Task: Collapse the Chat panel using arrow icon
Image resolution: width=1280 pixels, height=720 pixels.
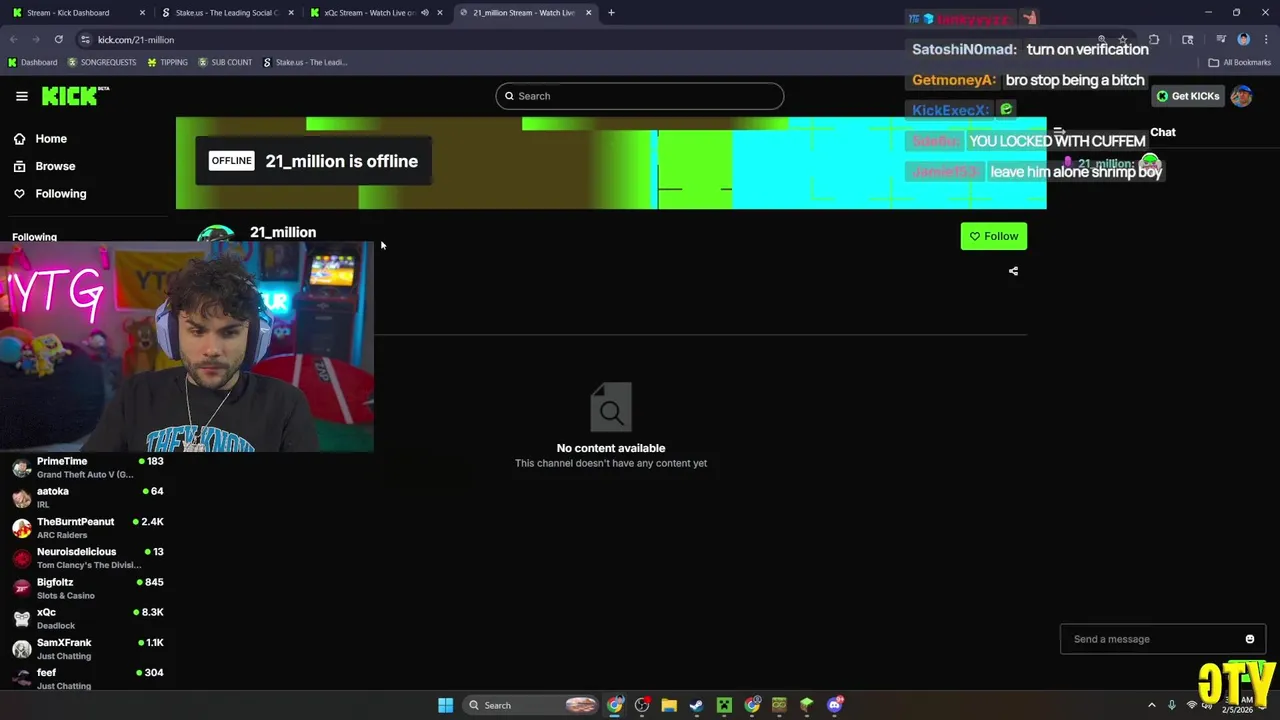Action: click(x=1059, y=132)
